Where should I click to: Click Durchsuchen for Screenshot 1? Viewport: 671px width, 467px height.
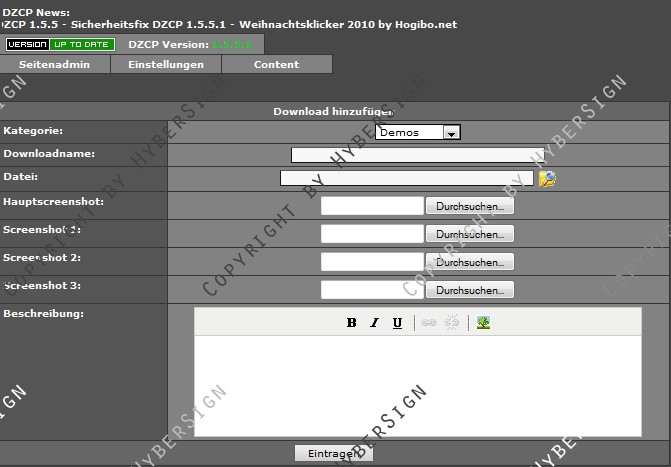coord(469,234)
